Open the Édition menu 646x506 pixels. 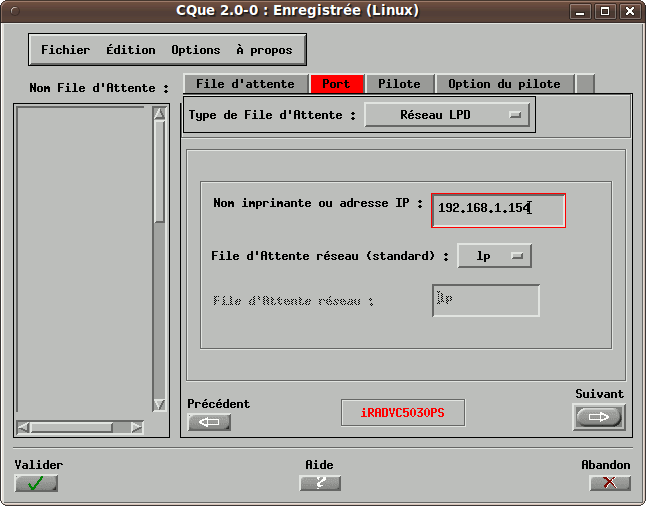[131, 49]
